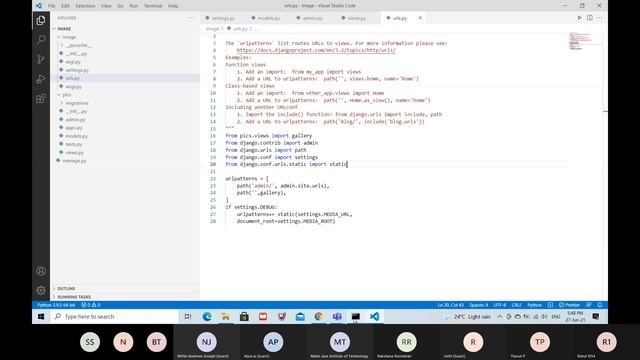Open Task View on the taskbar
The image size is (640, 360).
click(x=188, y=316)
